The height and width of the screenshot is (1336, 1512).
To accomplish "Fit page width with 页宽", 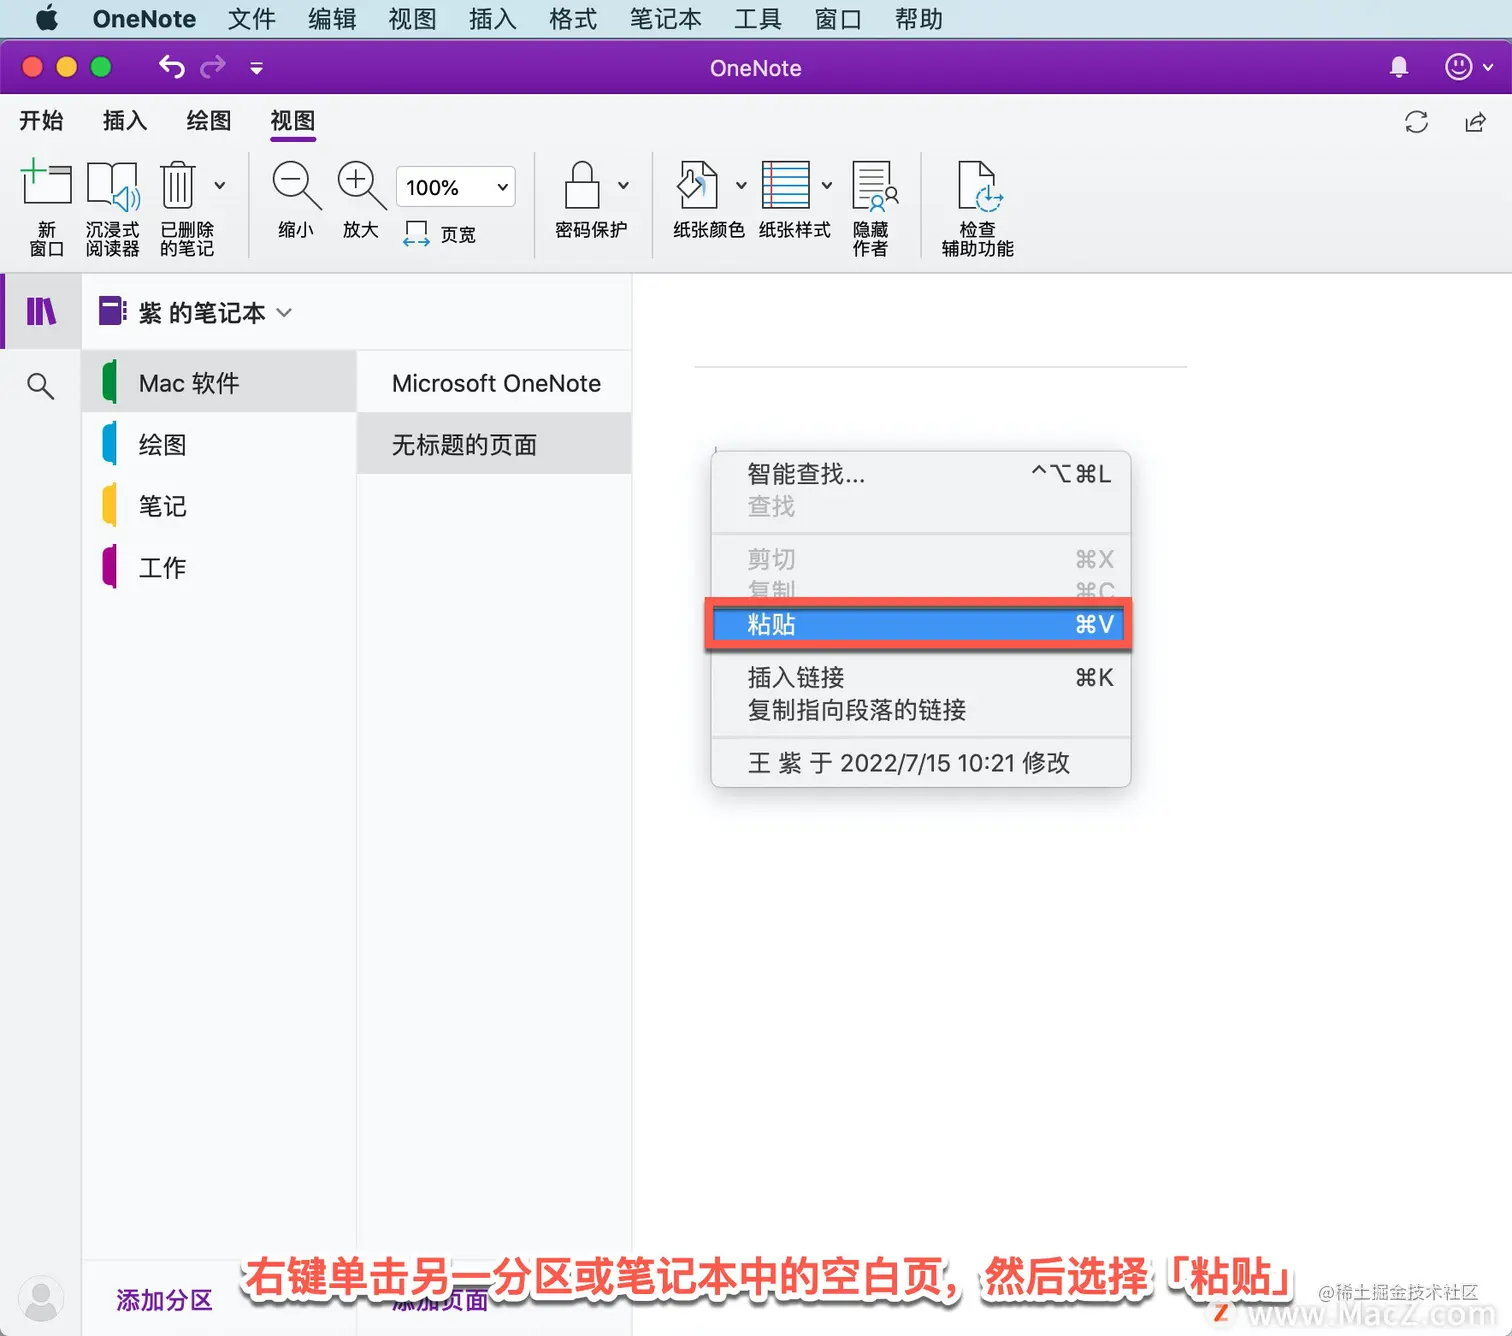I will tap(439, 234).
